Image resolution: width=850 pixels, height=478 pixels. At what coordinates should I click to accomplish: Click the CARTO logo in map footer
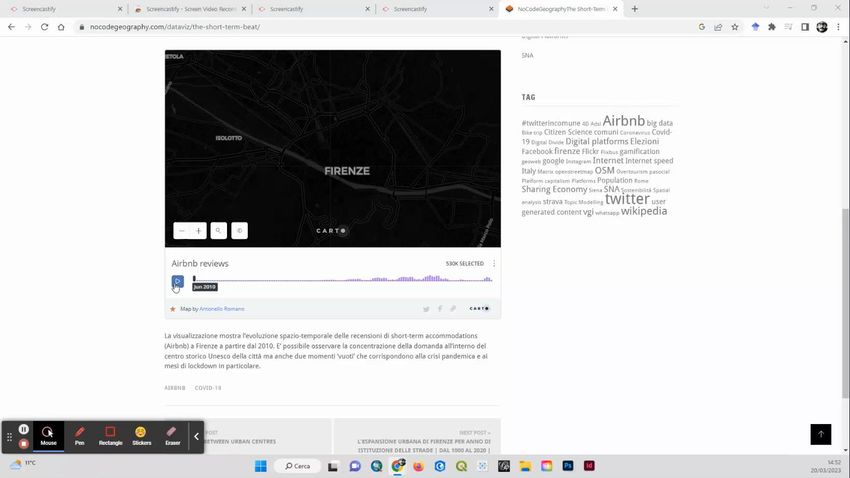(x=479, y=309)
